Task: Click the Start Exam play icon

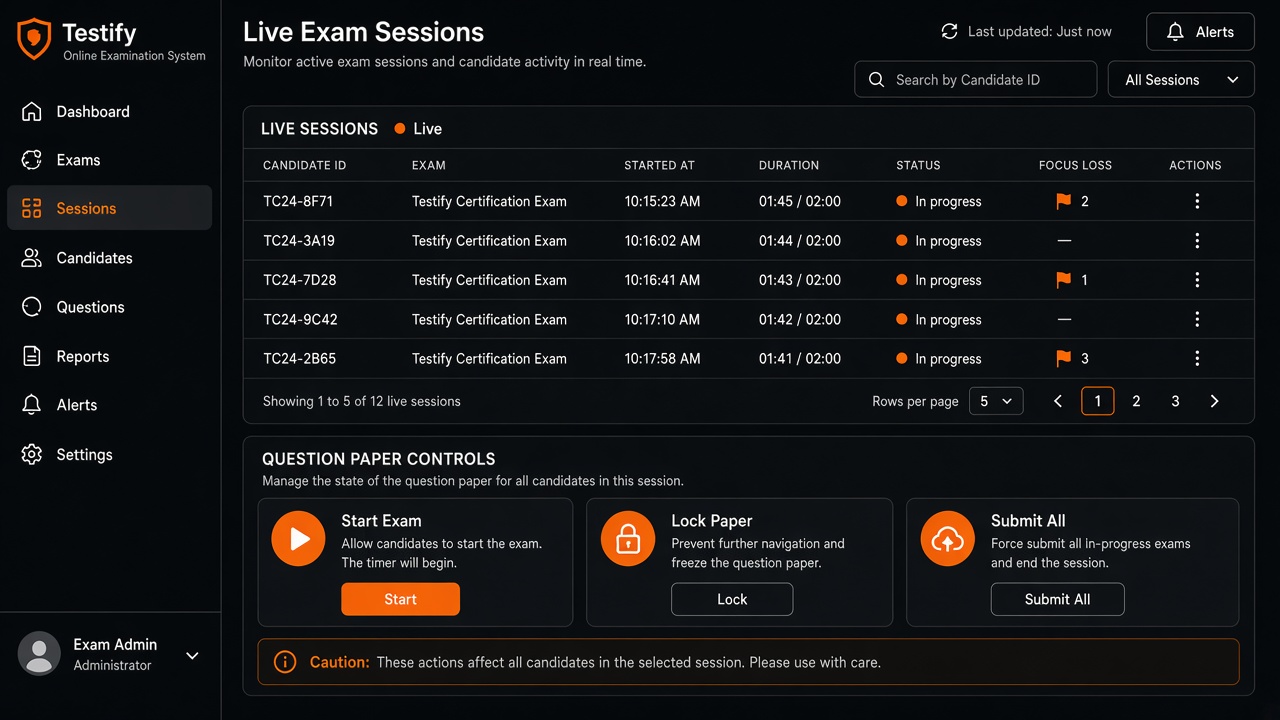Action: (298, 539)
